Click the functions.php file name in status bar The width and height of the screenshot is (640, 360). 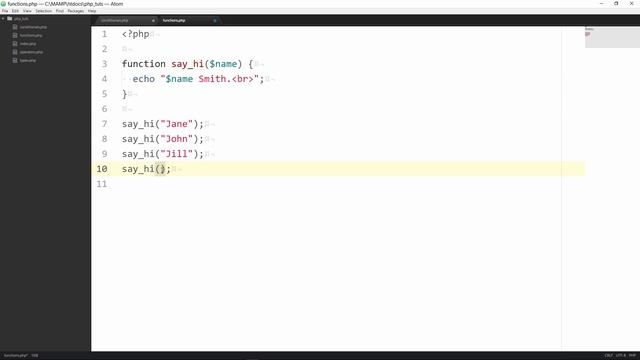point(16,356)
